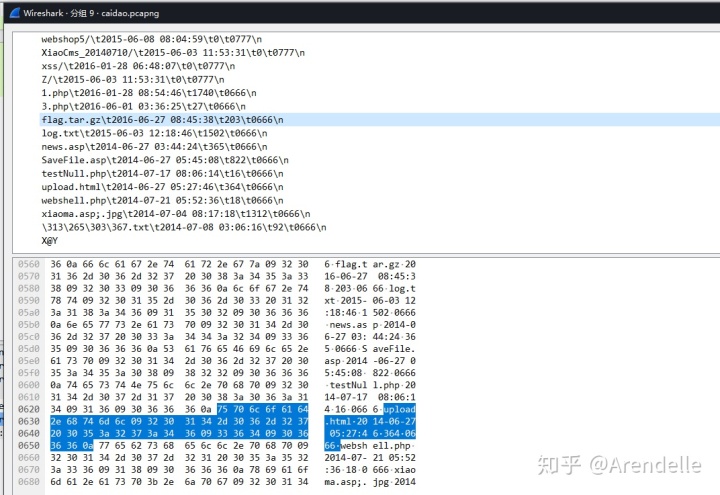Select the news.asp file line
This screenshot has width=720, height=495.
(x=154, y=146)
